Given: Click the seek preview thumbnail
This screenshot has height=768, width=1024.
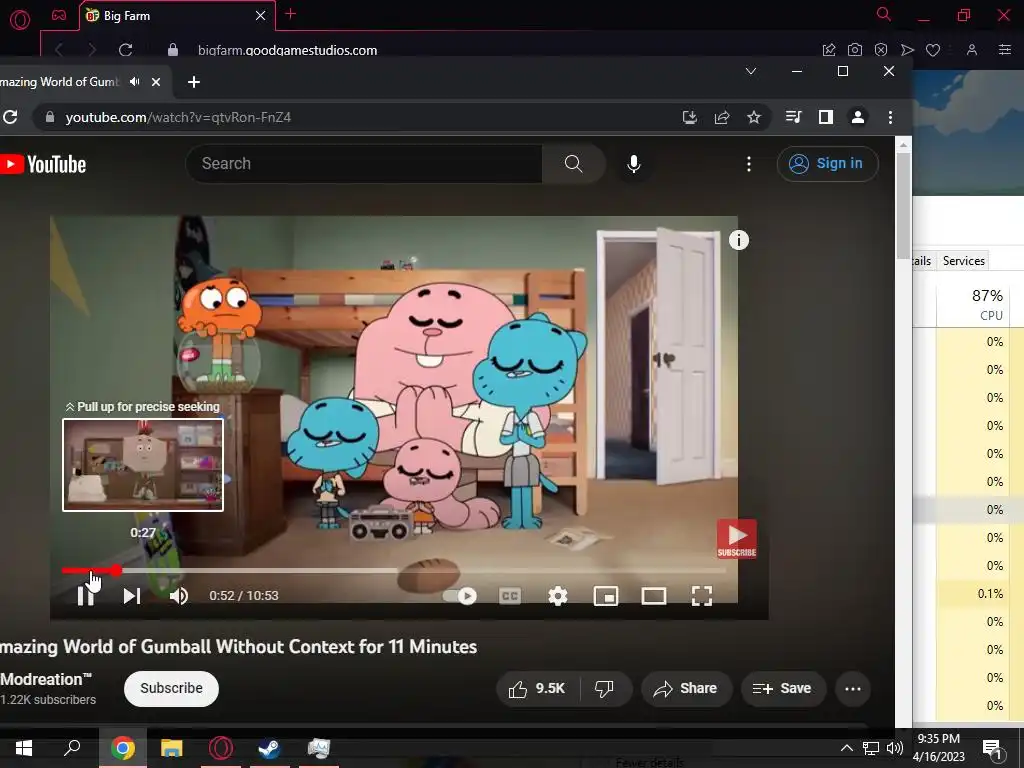Looking at the screenshot, I should point(143,464).
